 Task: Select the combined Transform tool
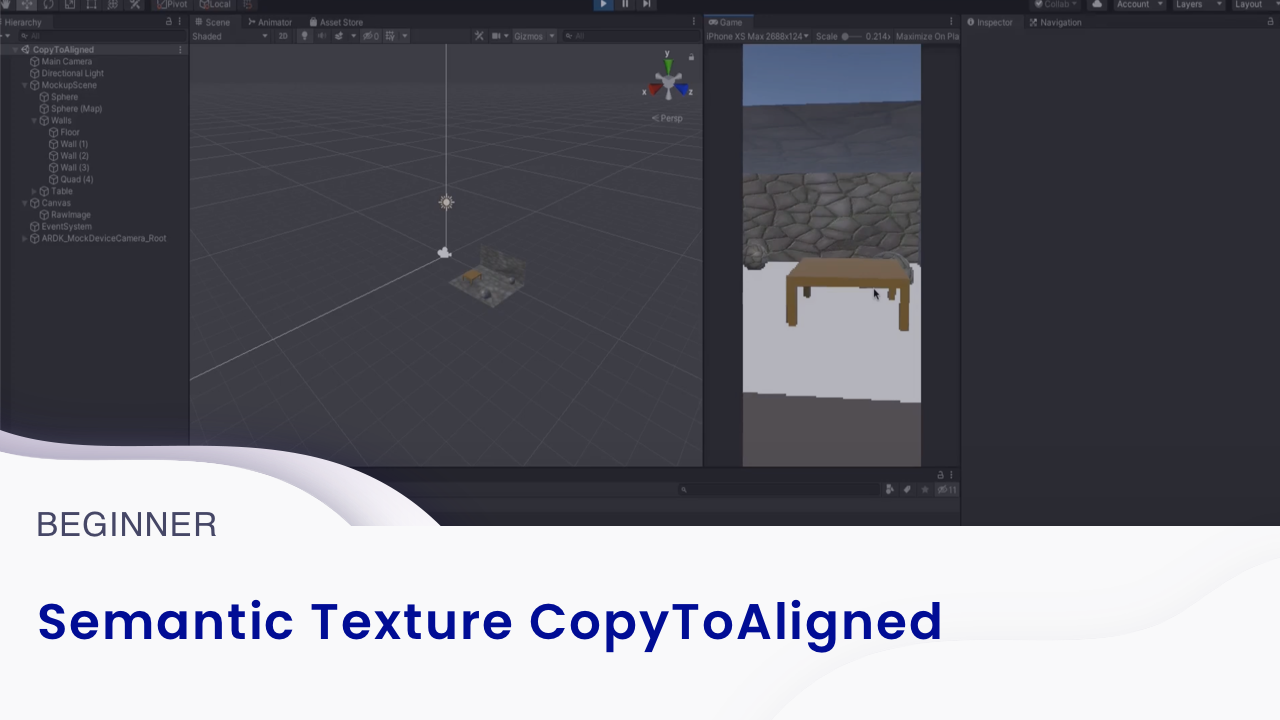point(113,4)
